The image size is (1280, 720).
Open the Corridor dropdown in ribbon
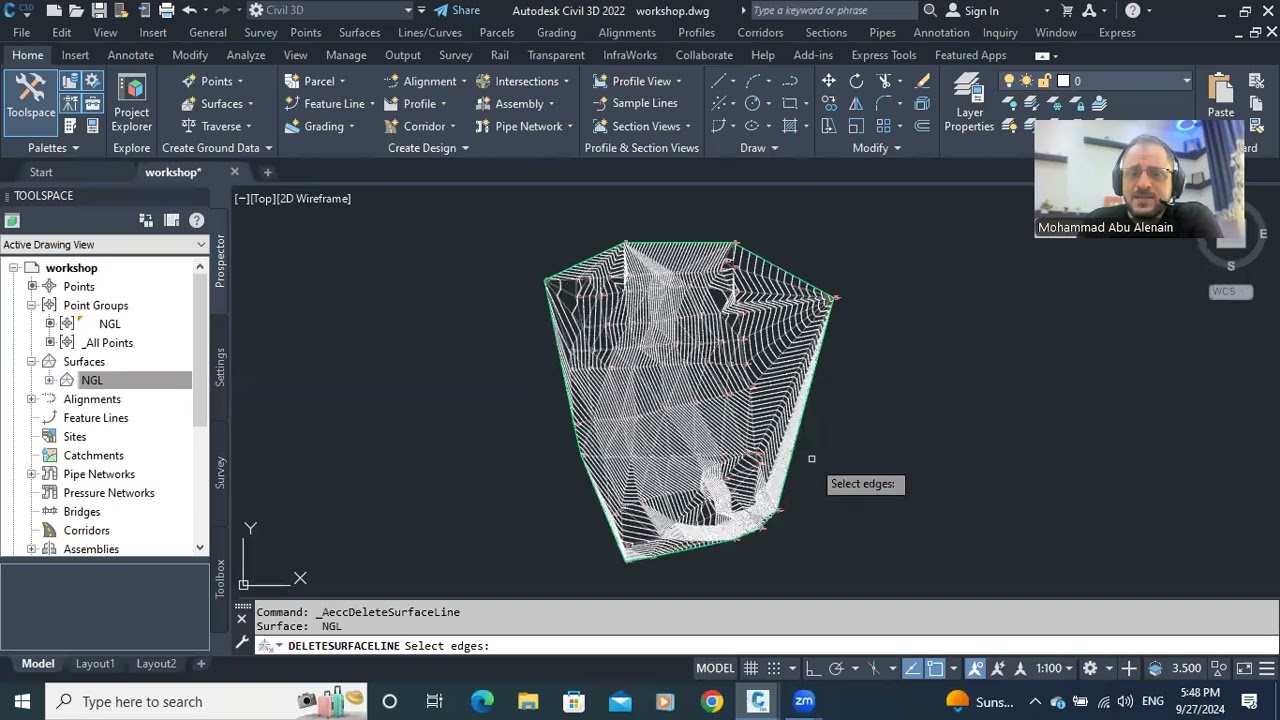click(420, 126)
